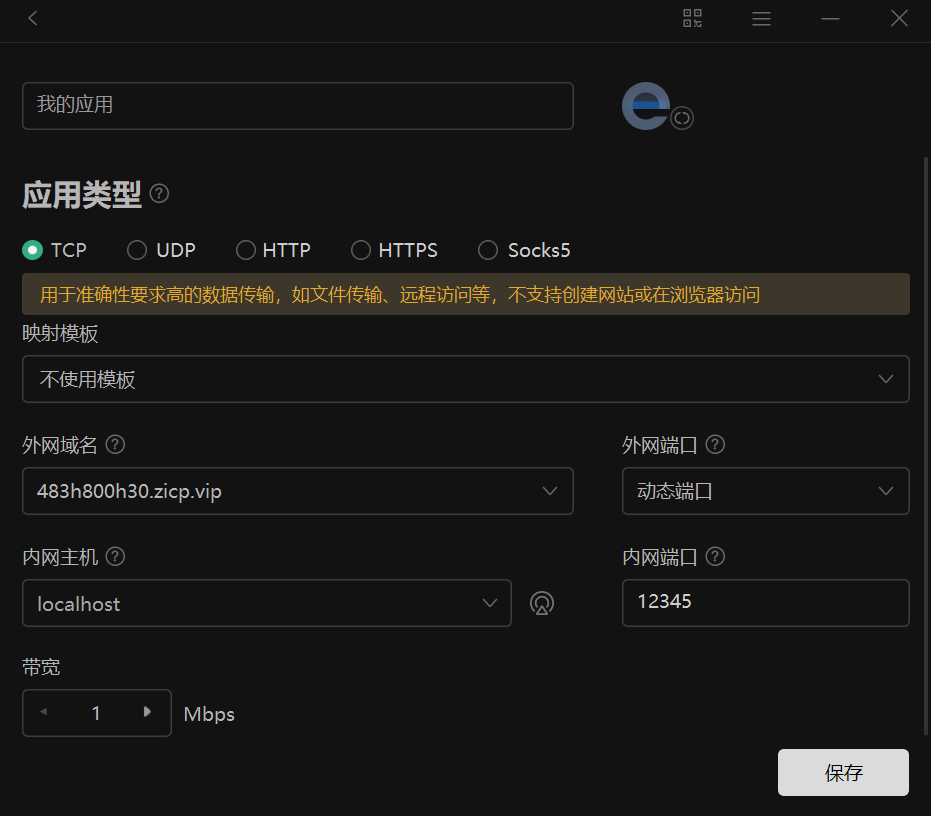Select the UDP radio button
Screen dimensions: 931x816
[x=137, y=250]
